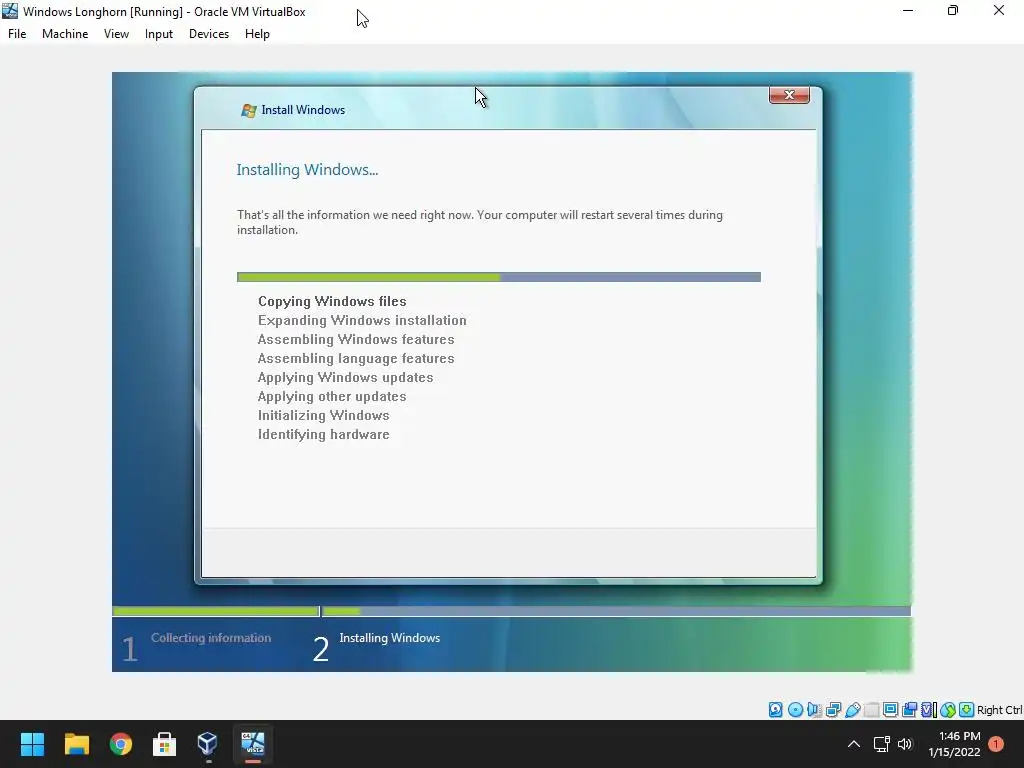Image resolution: width=1024 pixels, height=768 pixels.
Task: Open the Input menu
Action: (159, 34)
